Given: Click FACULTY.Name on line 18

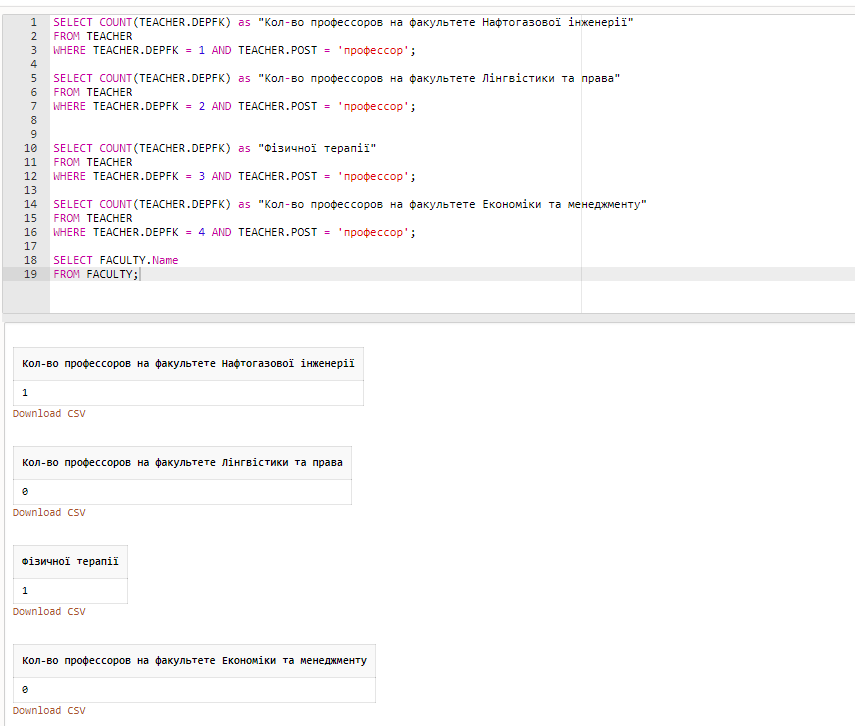Looking at the screenshot, I should (x=139, y=260).
